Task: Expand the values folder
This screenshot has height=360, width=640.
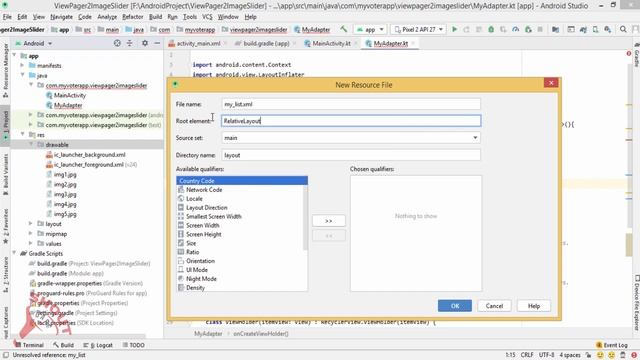Action: pyautogui.click(x=31, y=243)
